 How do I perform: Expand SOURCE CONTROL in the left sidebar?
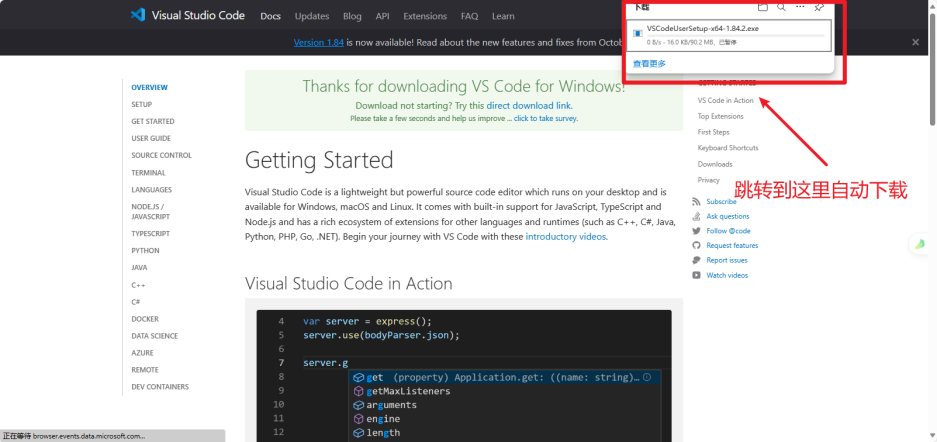coord(161,155)
